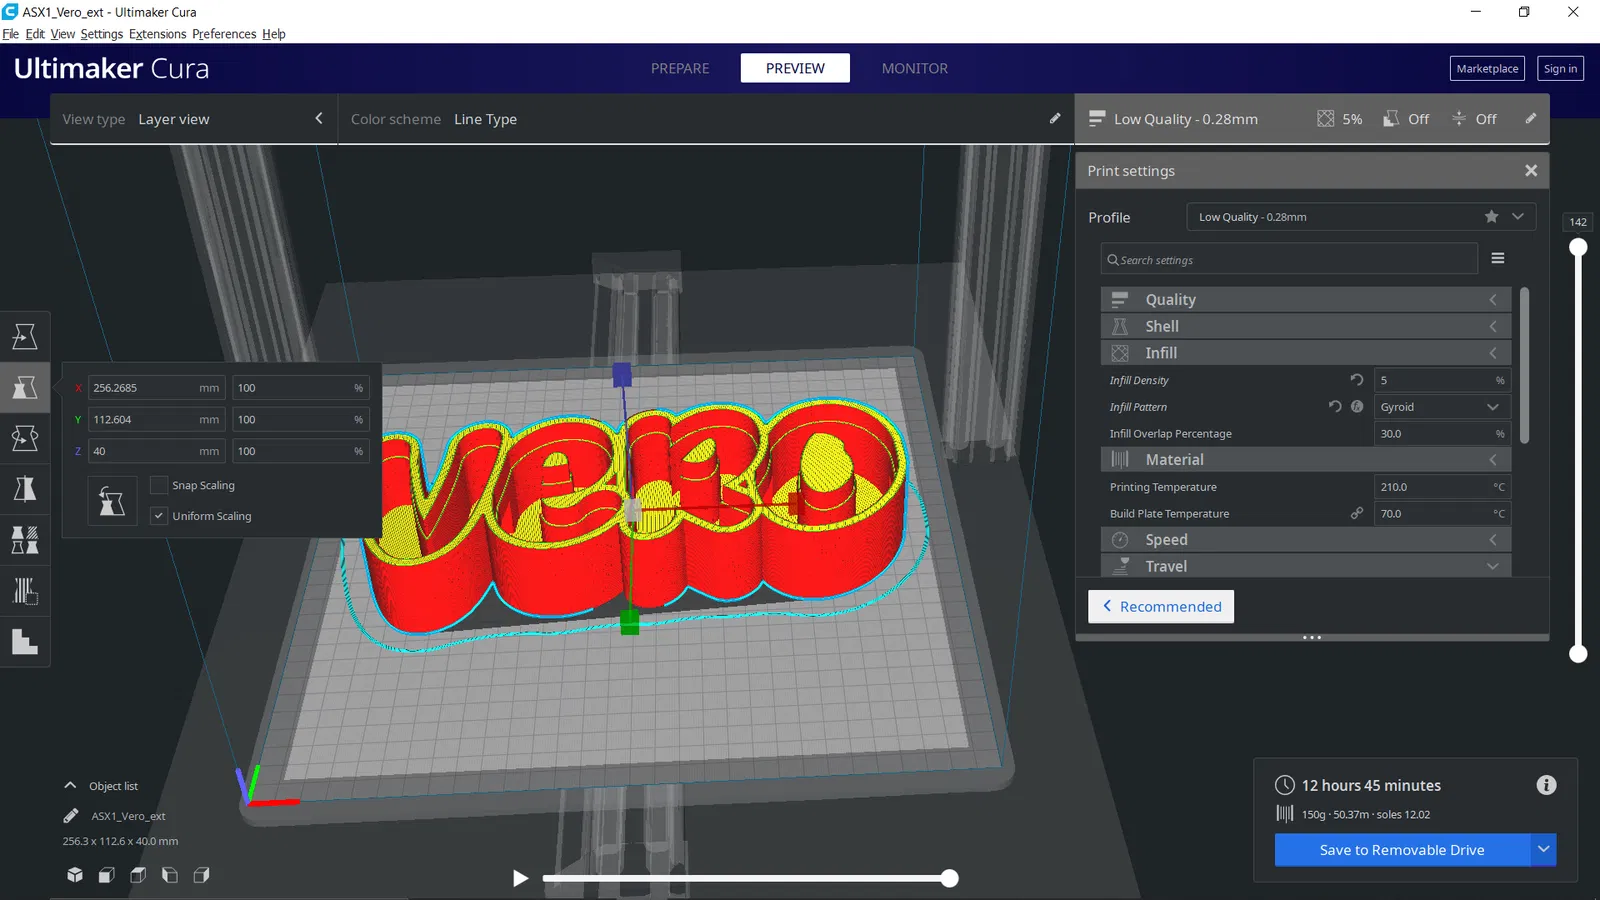The width and height of the screenshot is (1600, 900).
Task: Collapse the Quality settings section
Action: coord(1306,299)
